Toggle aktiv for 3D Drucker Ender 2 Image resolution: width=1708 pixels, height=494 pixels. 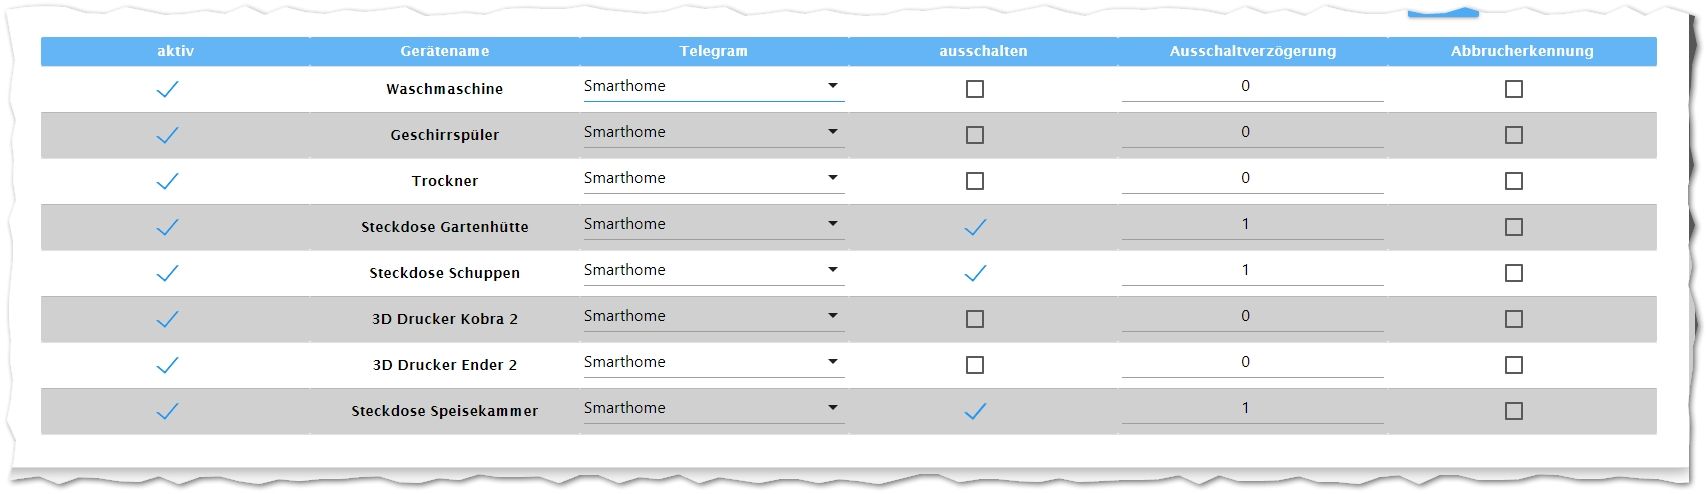click(x=167, y=365)
